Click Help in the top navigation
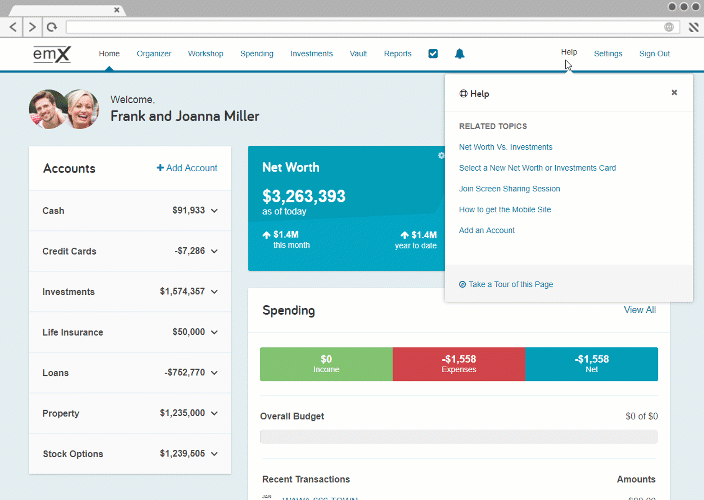Viewport: 704px width, 500px height. [569, 52]
